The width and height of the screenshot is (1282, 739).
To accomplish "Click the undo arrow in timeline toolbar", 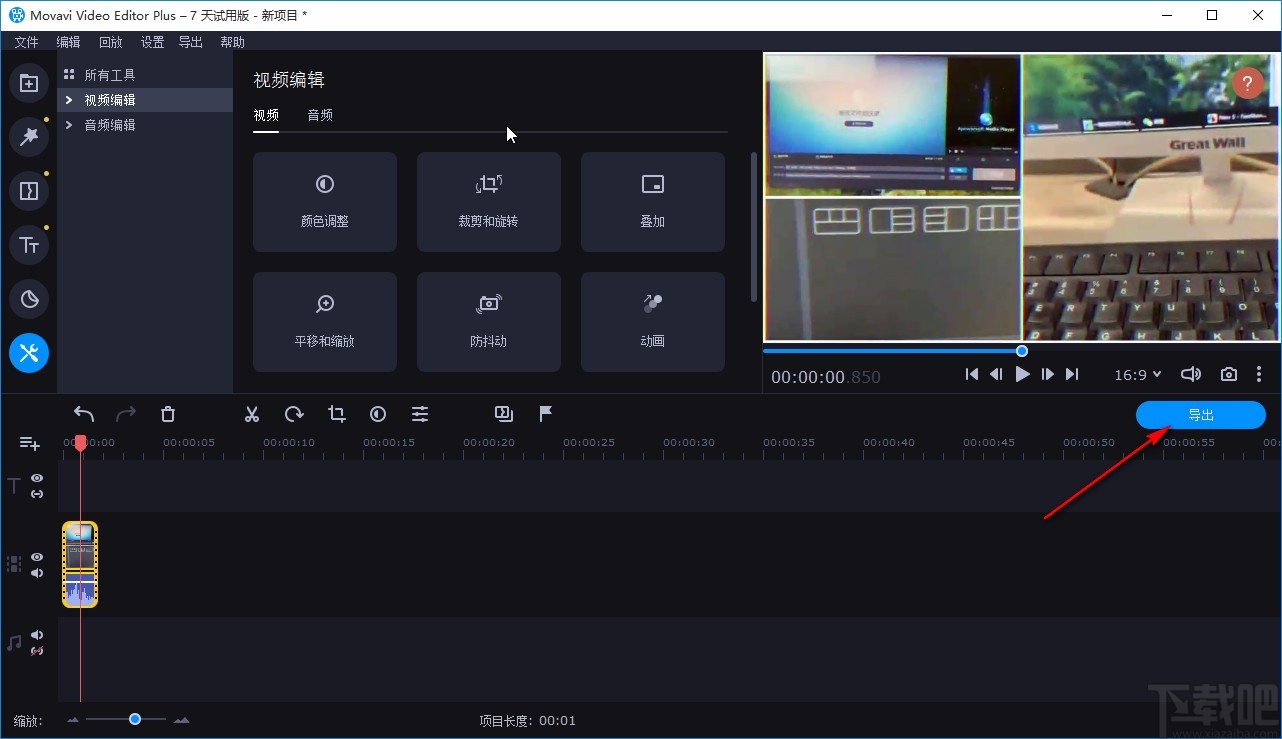I will point(84,414).
